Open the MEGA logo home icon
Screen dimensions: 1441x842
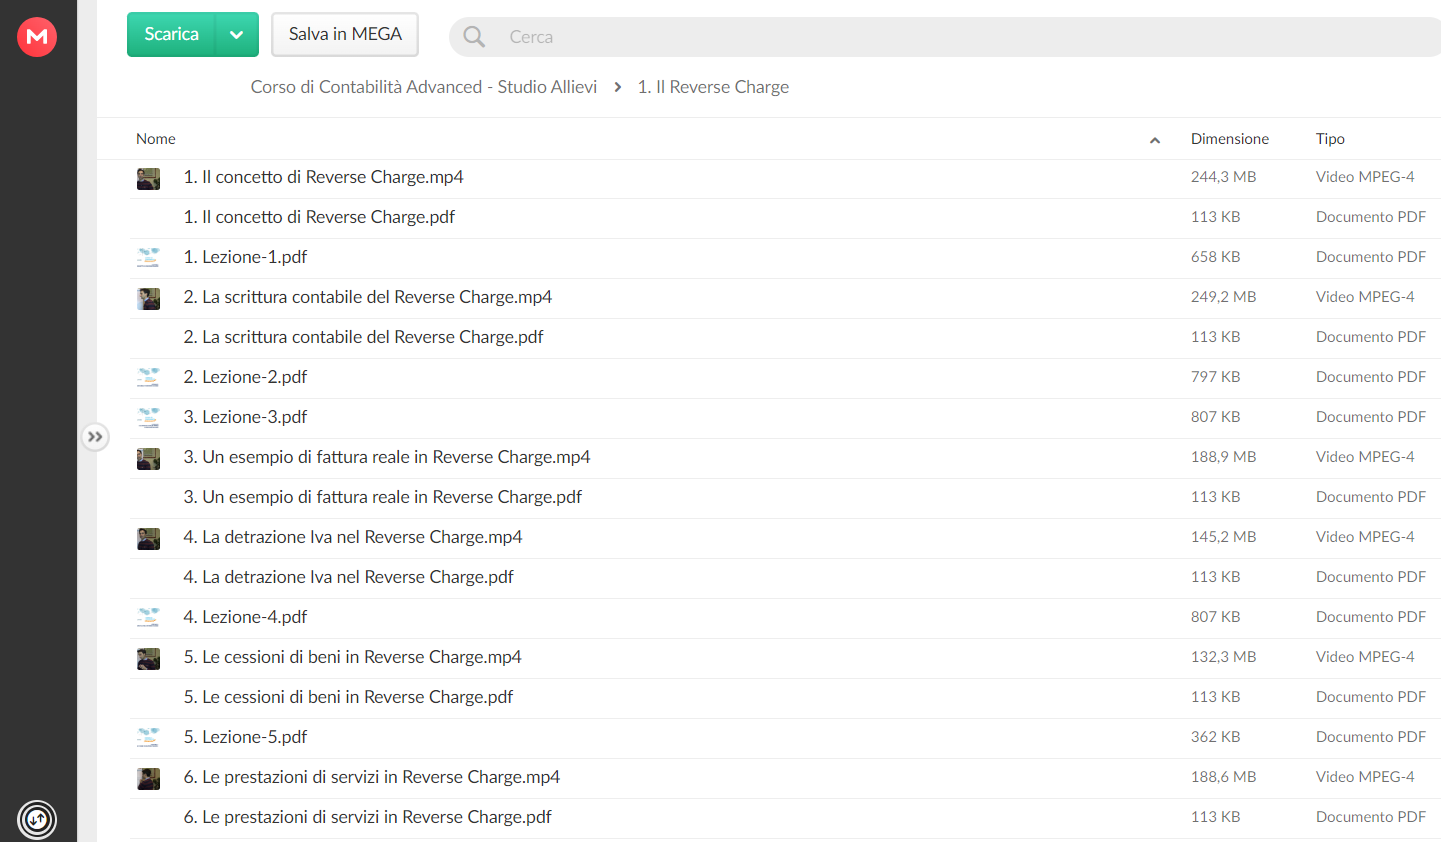tap(37, 37)
